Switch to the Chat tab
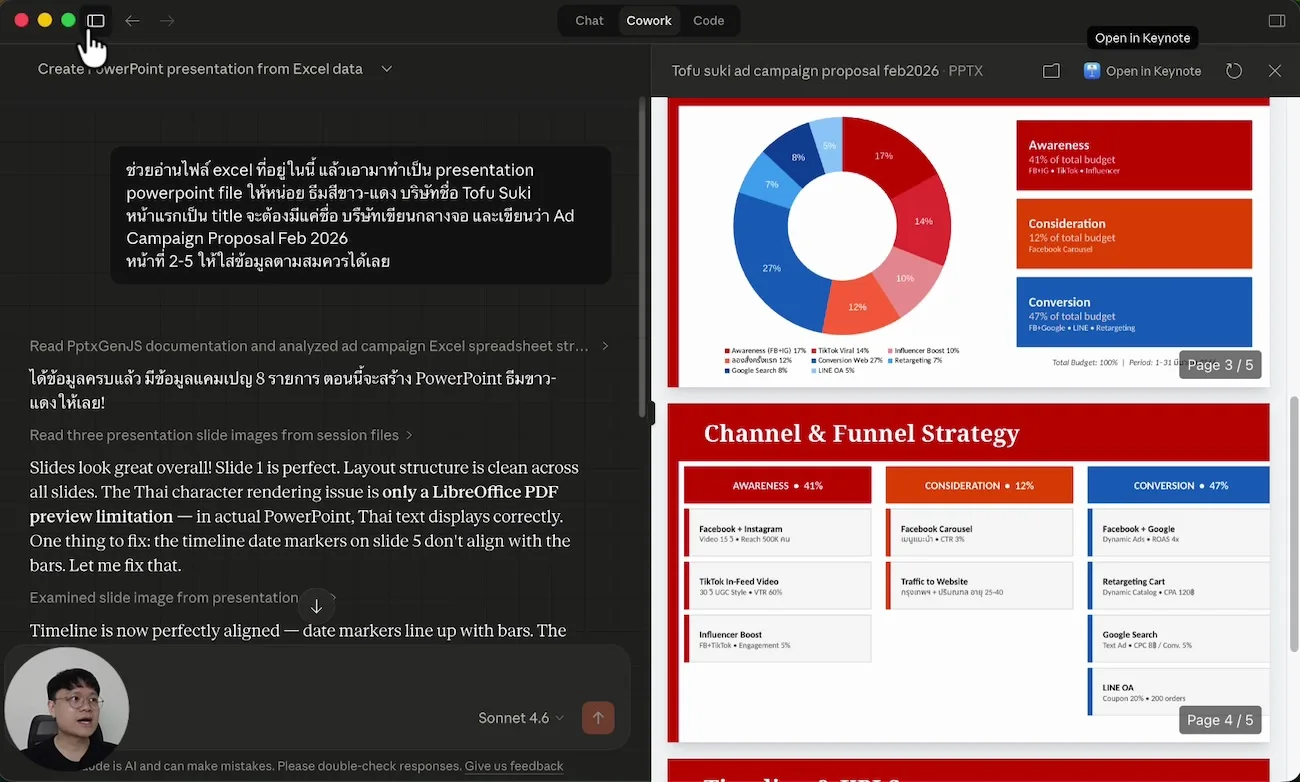The height and width of the screenshot is (782, 1300). (589, 20)
